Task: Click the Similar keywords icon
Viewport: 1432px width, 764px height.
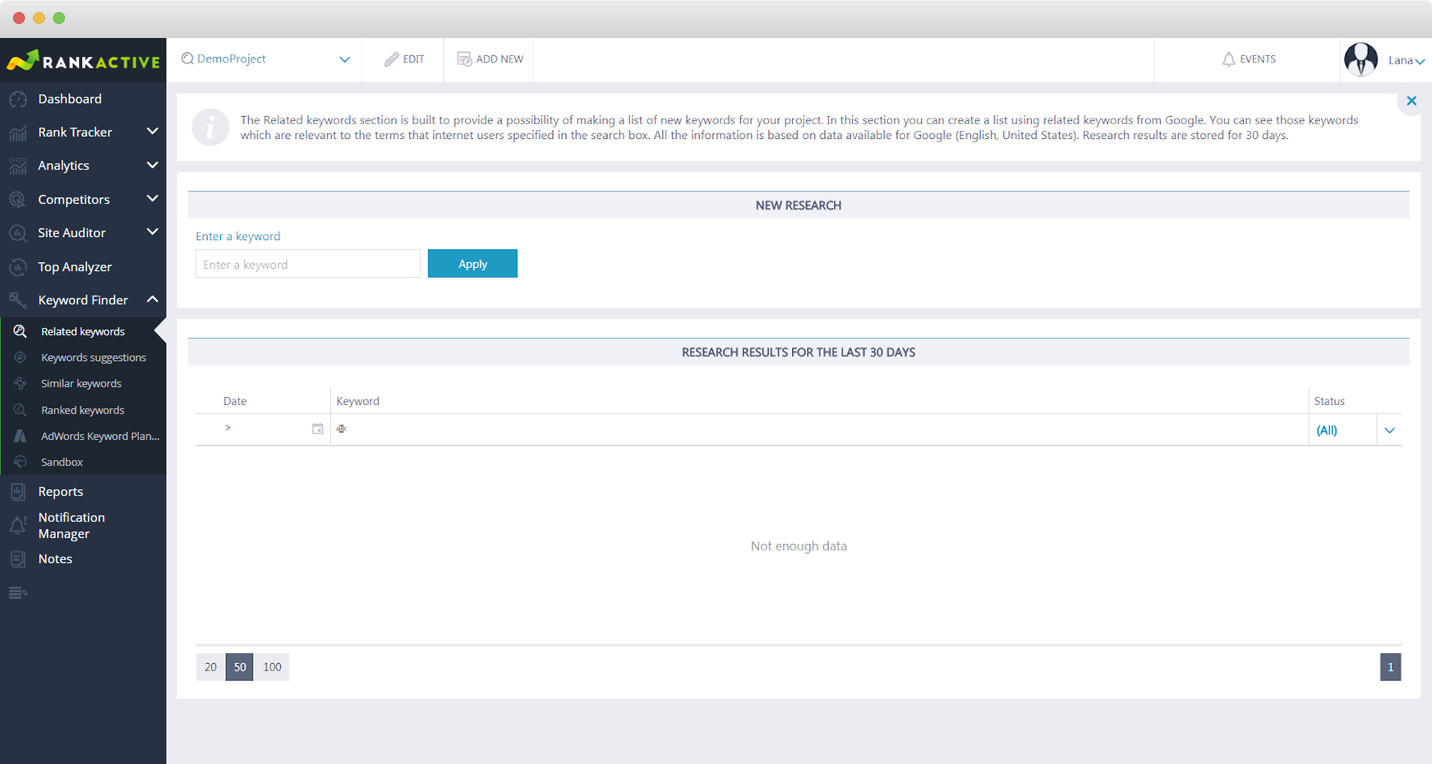Action: [20, 384]
